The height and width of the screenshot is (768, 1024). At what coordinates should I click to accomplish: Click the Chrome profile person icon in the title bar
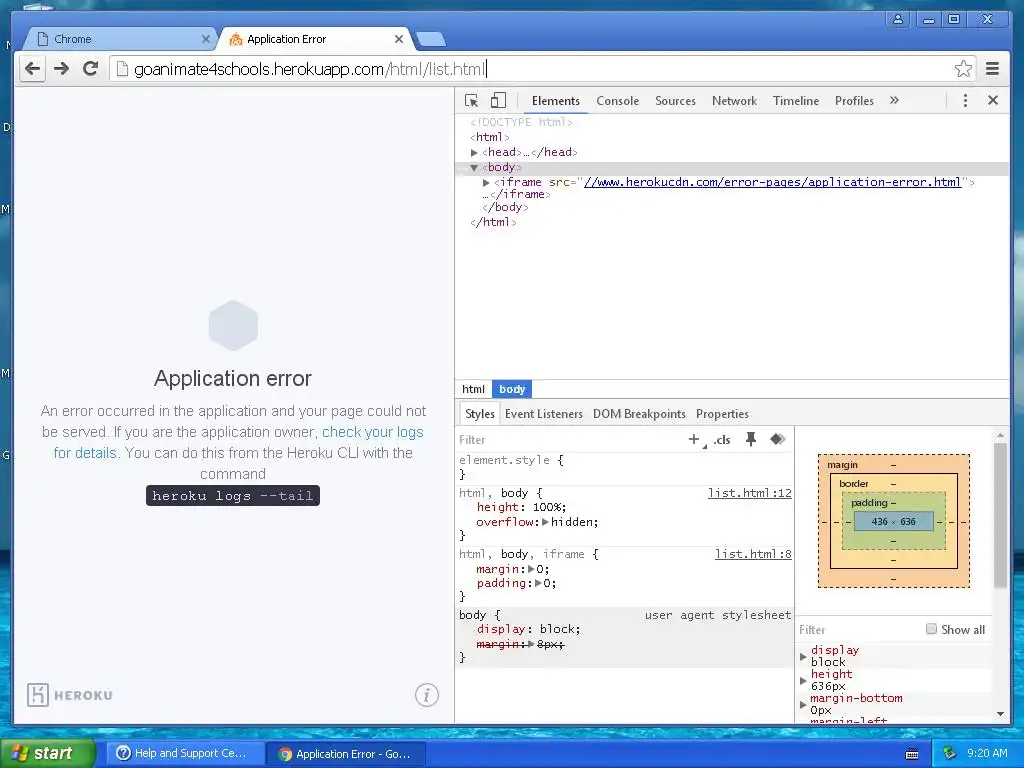[898, 19]
